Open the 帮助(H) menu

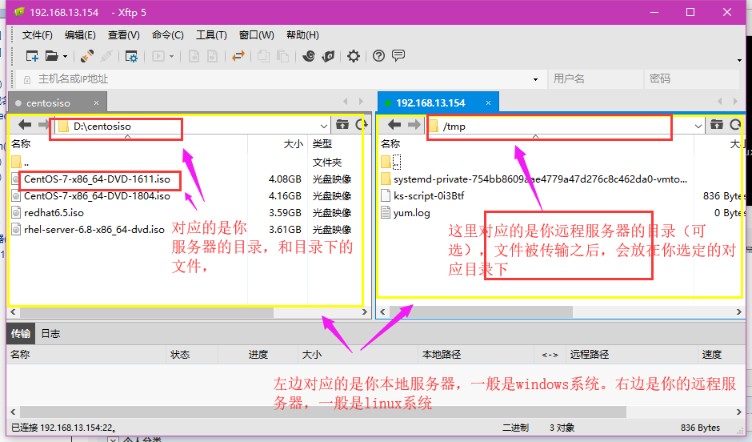[303, 35]
